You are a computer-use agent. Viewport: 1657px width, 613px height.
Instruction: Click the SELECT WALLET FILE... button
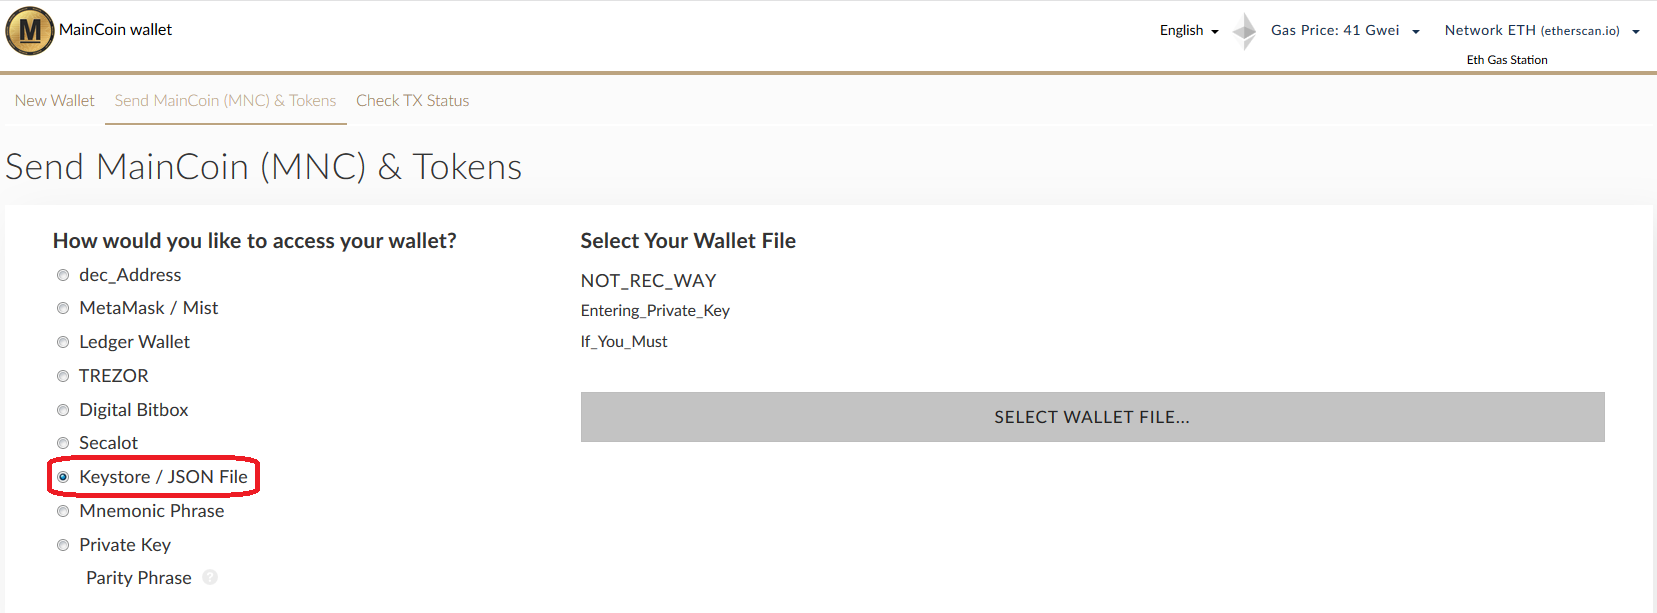point(1092,417)
